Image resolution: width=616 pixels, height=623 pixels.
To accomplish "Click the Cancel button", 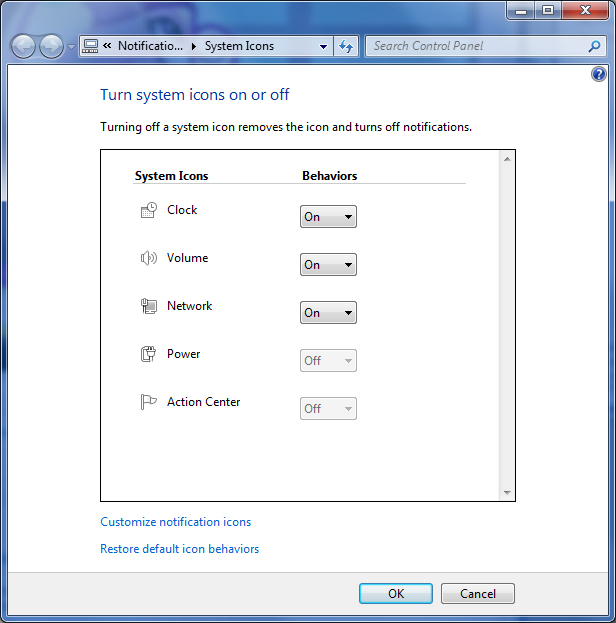I will [478, 594].
